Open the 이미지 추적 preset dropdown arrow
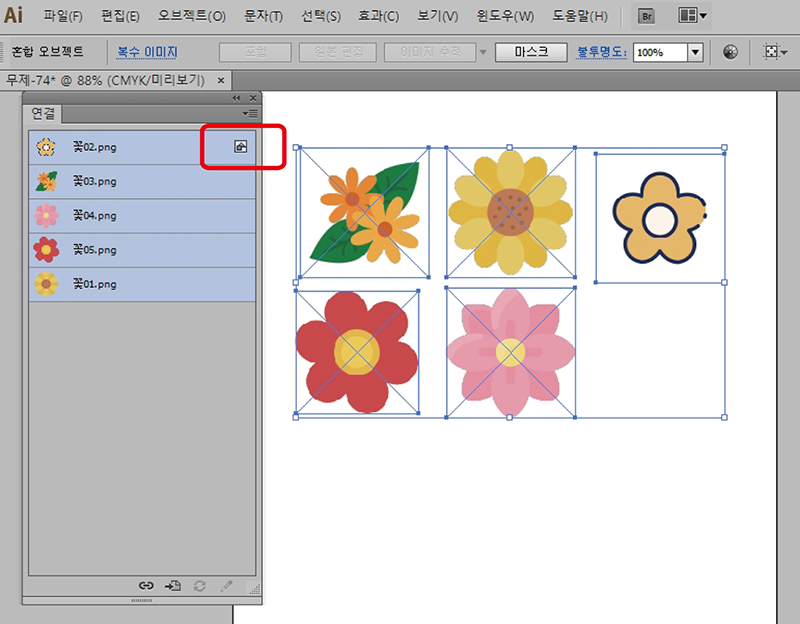800x624 pixels. pos(483,52)
